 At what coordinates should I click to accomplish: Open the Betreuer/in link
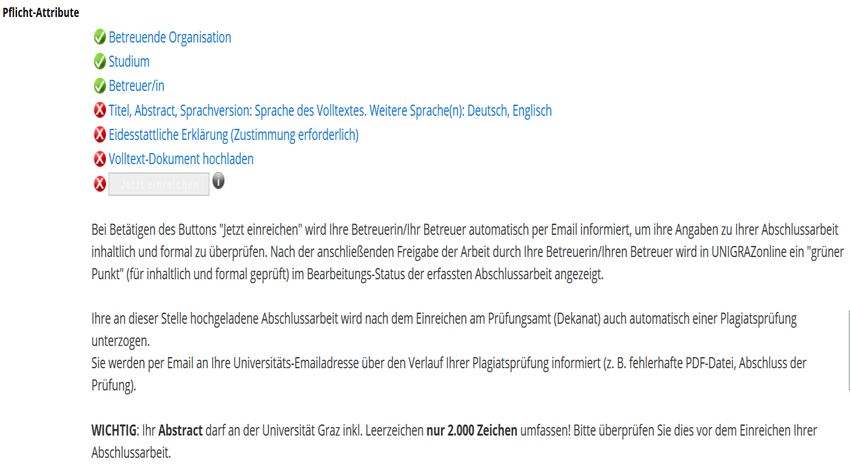pyautogui.click(x=136, y=86)
